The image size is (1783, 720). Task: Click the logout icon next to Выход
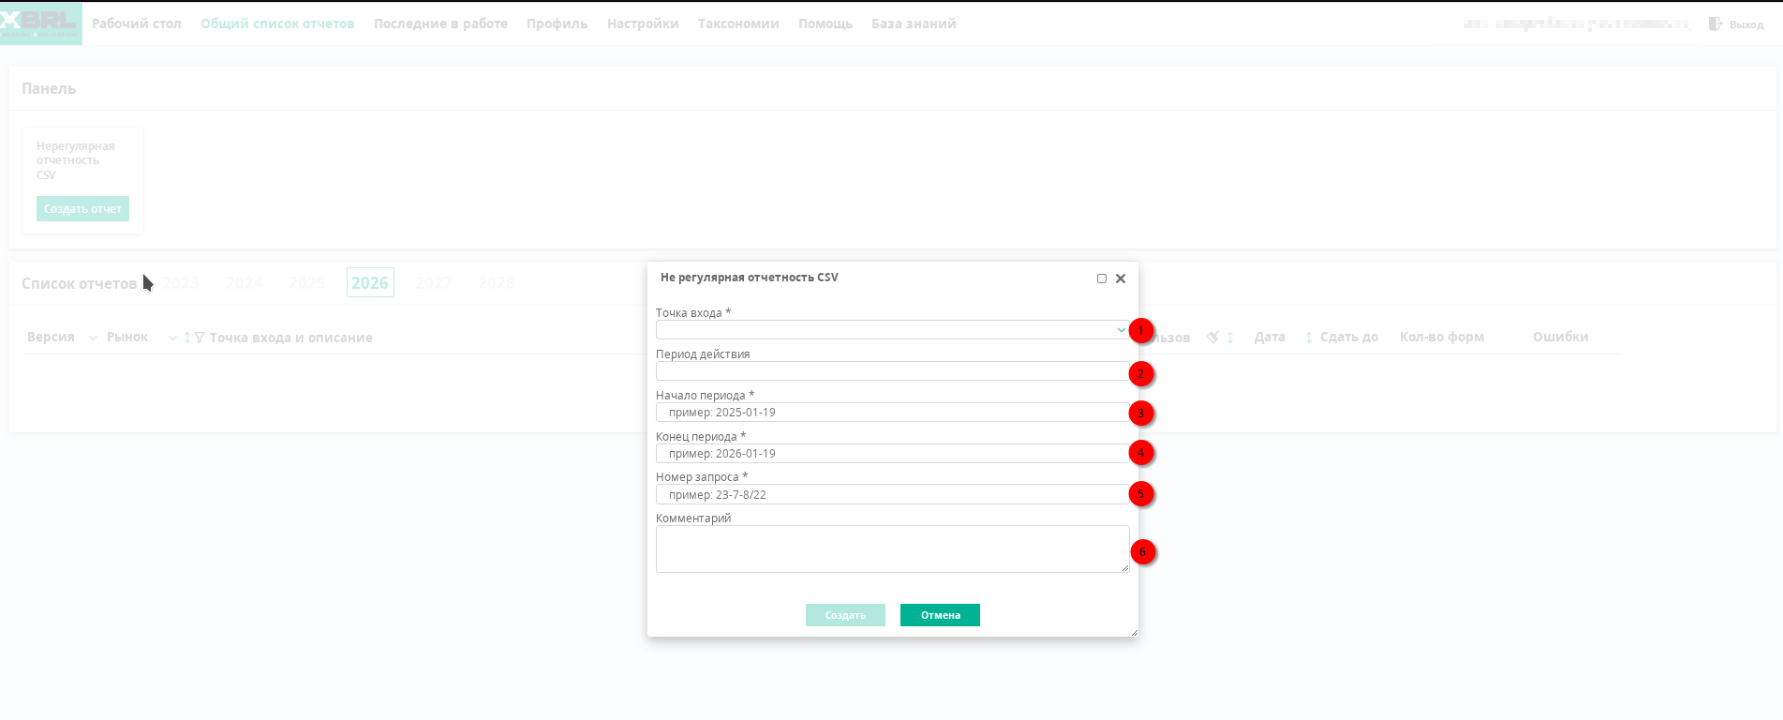(1716, 24)
